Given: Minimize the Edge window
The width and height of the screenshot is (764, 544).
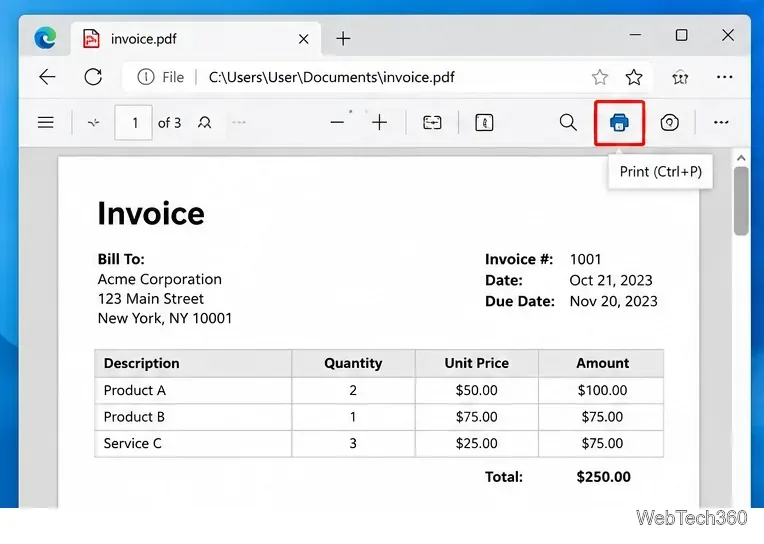Looking at the screenshot, I should coord(635,35).
